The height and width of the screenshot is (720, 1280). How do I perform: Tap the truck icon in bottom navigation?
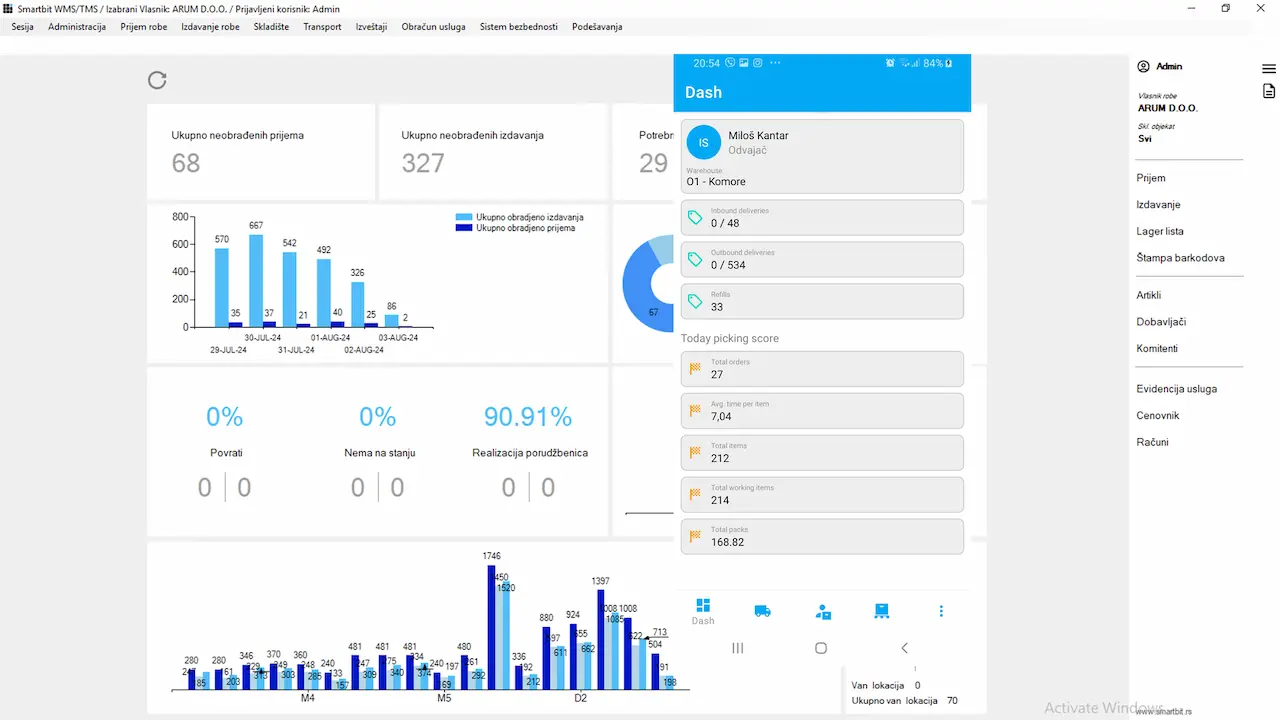click(762, 611)
